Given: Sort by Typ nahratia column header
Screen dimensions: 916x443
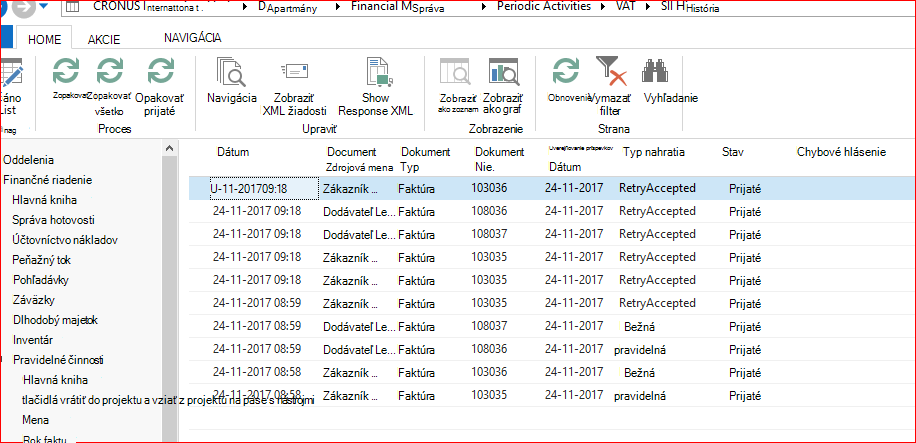Looking at the screenshot, I should pyautogui.click(x=654, y=153).
